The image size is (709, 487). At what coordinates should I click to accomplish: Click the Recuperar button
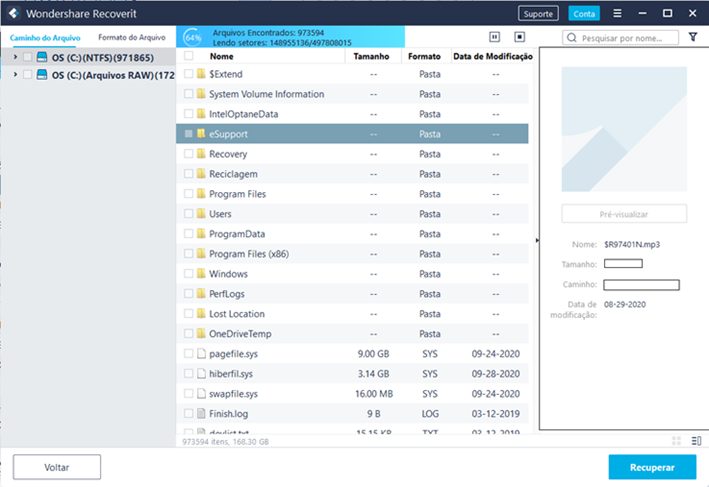652,467
